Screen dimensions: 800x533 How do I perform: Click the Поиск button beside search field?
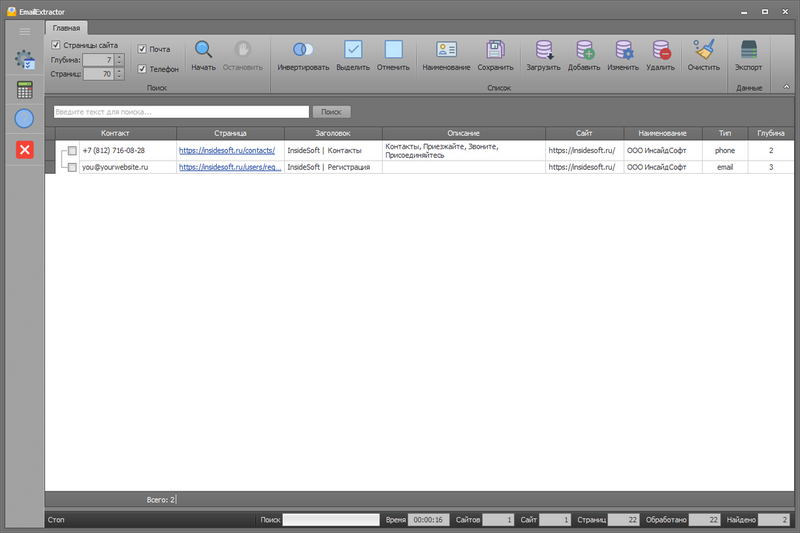pyautogui.click(x=331, y=112)
